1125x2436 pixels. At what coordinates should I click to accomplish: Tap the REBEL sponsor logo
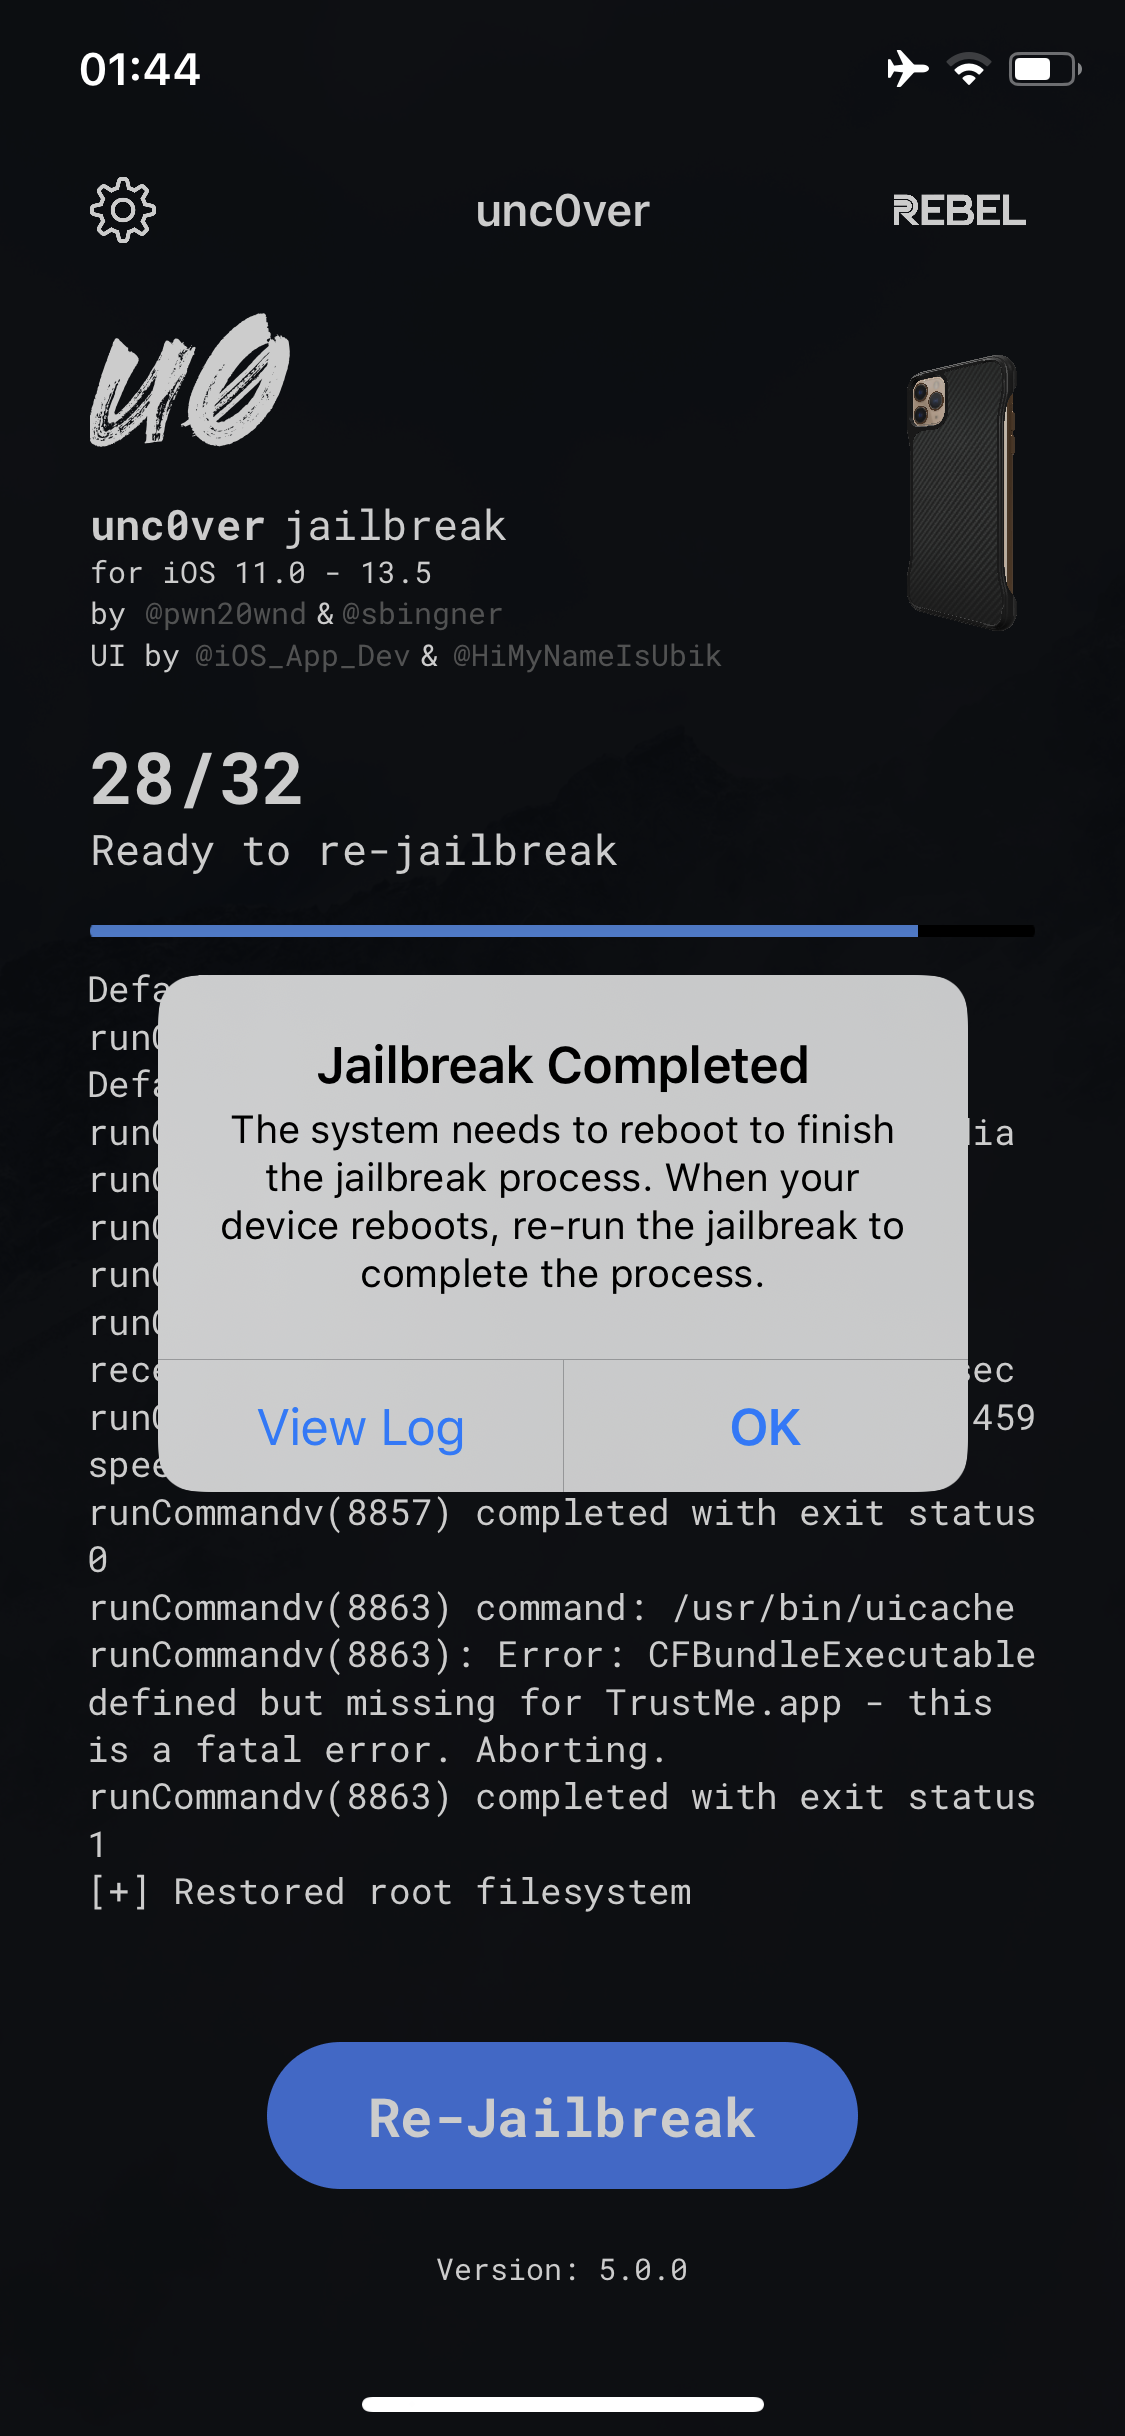coord(959,211)
